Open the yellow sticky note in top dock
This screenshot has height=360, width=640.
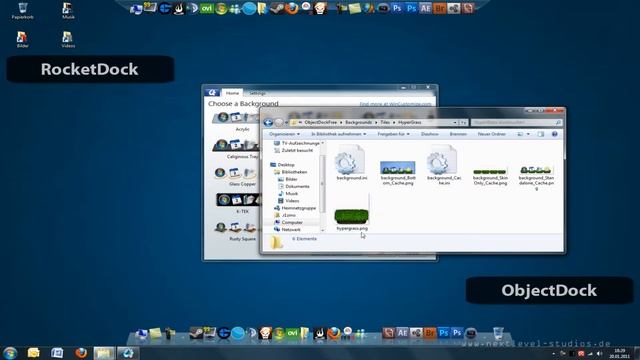click(x=354, y=8)
